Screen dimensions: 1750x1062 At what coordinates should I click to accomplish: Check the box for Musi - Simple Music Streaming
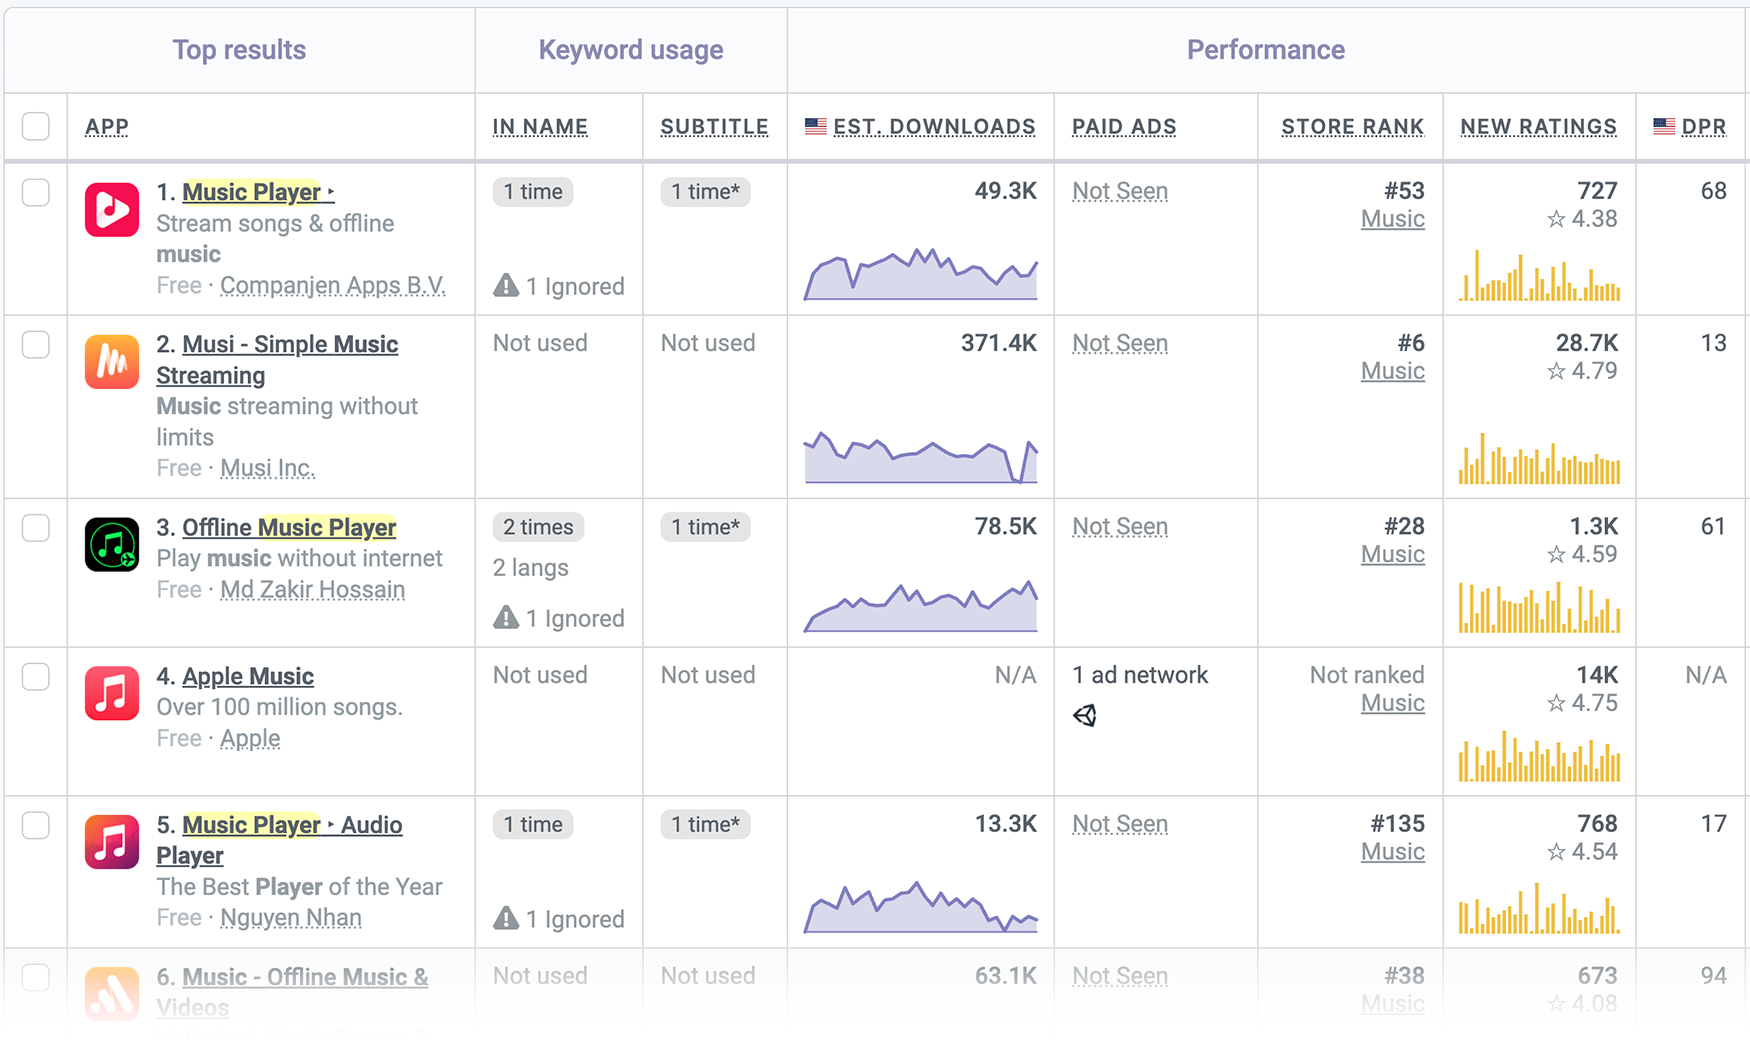point(36,344)
